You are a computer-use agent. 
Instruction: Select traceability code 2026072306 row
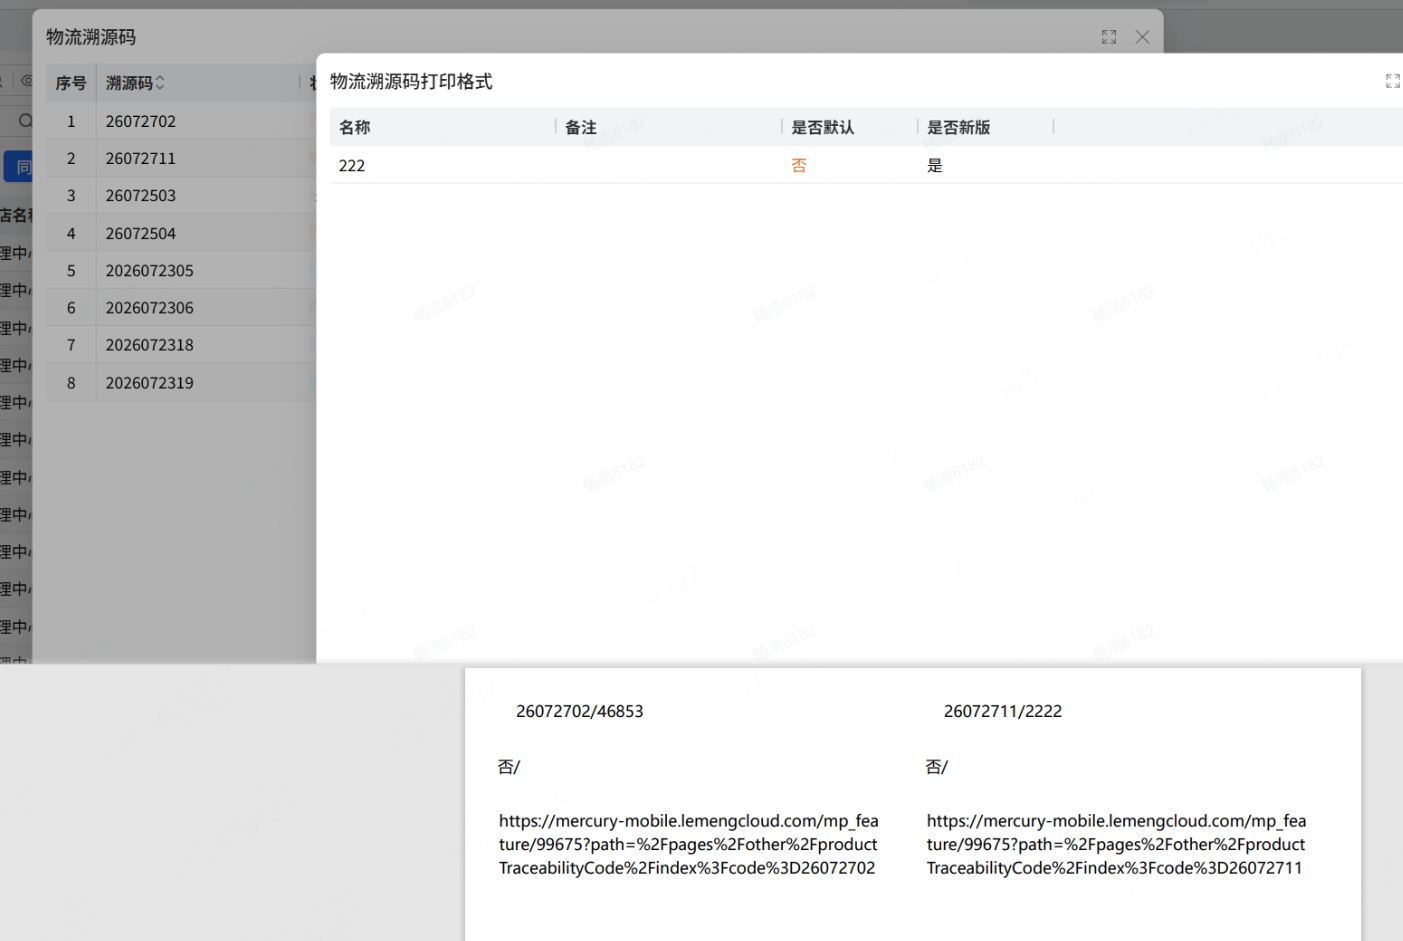click(x=181, y=308)
